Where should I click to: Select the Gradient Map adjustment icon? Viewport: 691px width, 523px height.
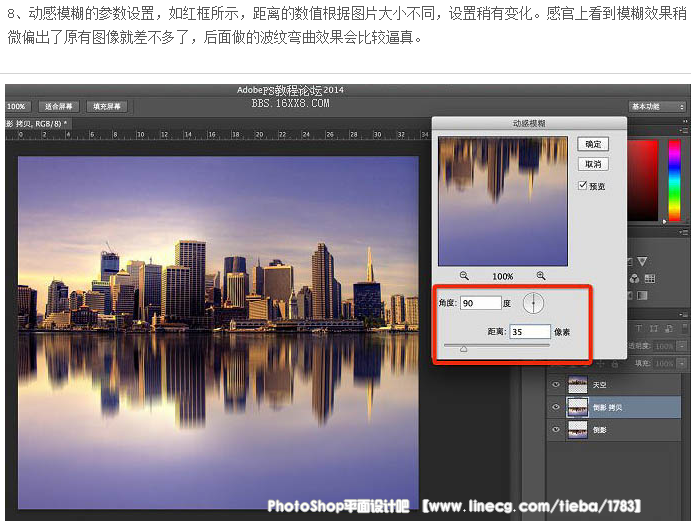click(x=642, y=295)
